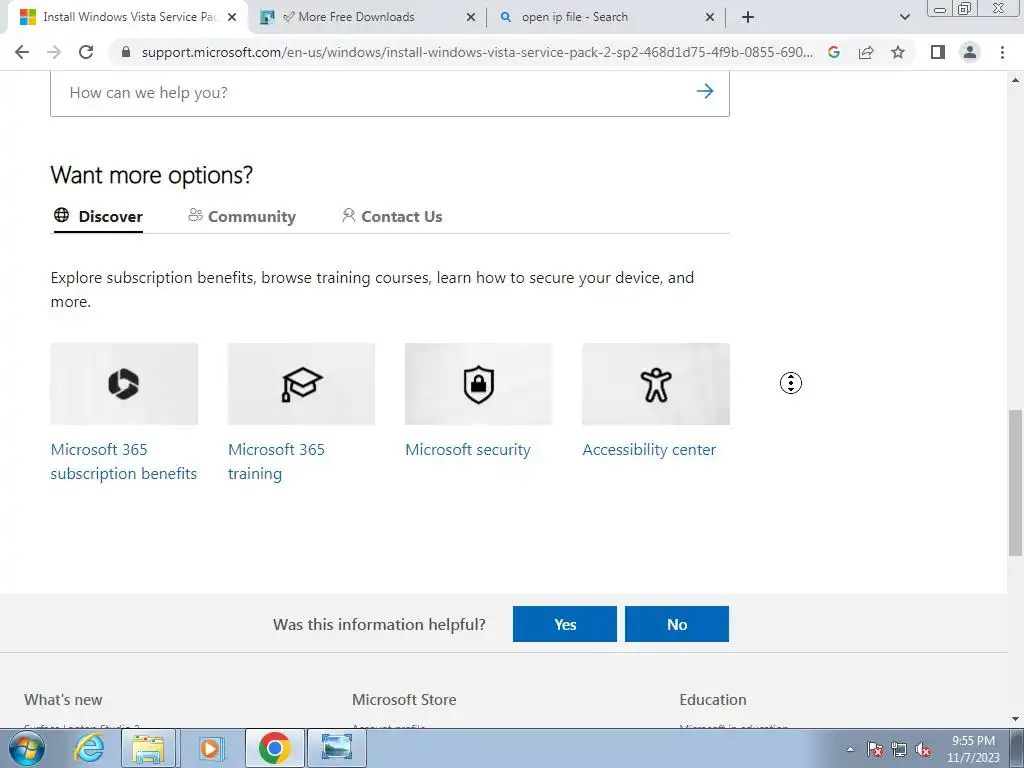Viewport: 1024px width, 768px height.
Task: Click What's new footer heading
Action: [63, 700]
